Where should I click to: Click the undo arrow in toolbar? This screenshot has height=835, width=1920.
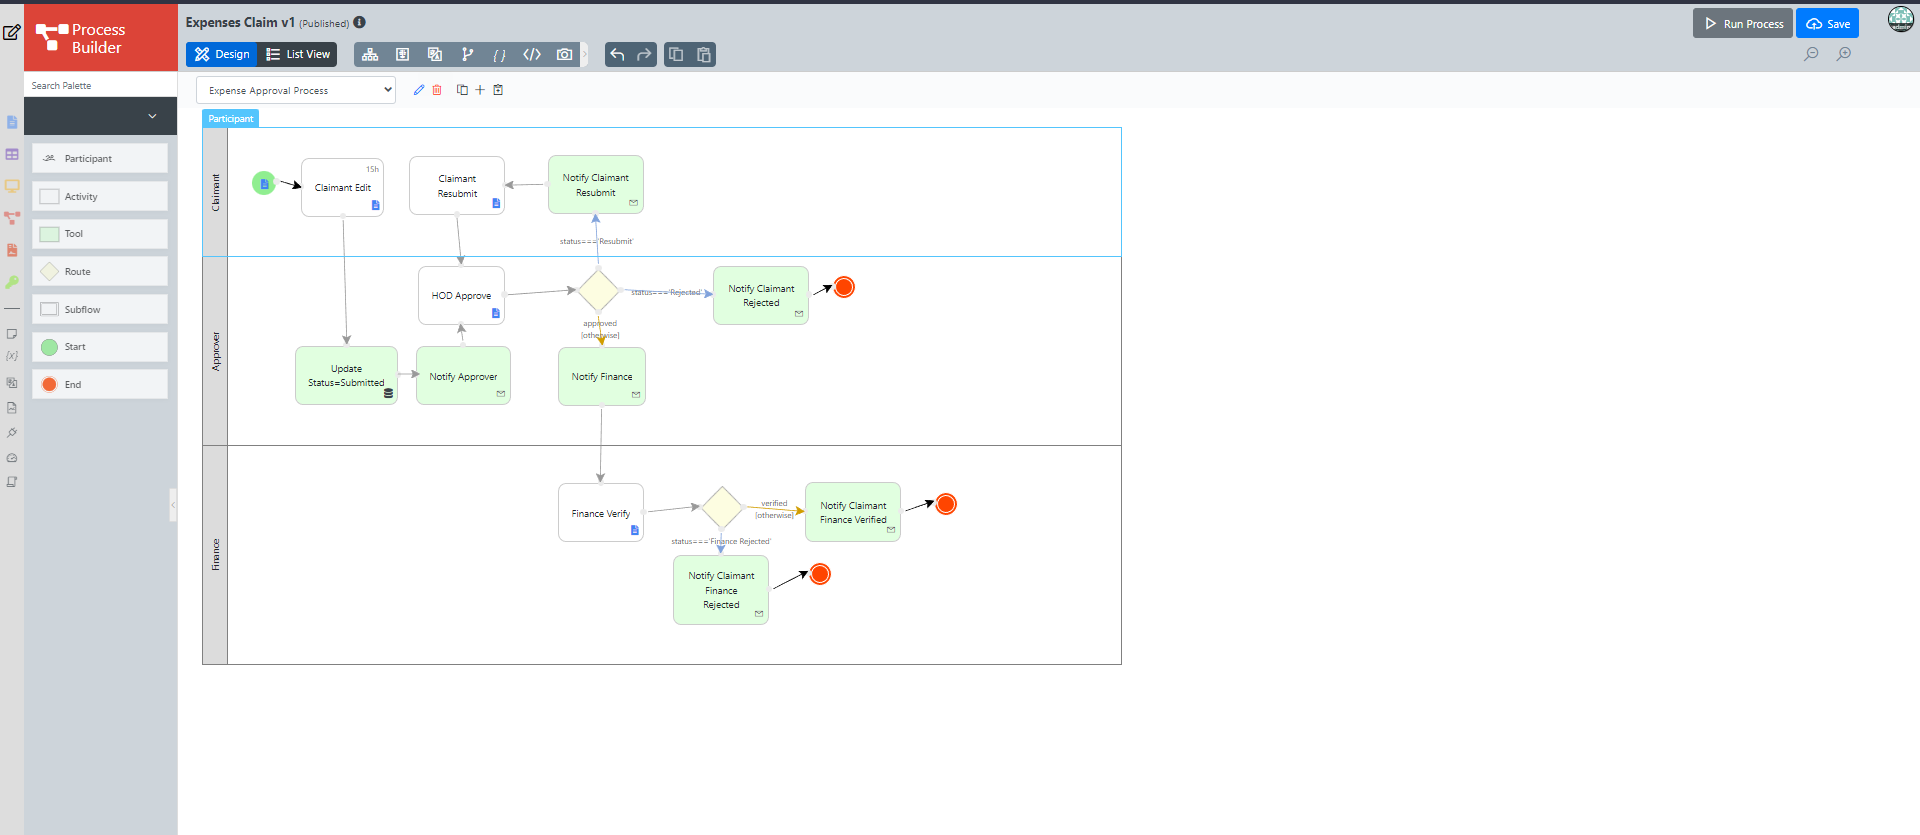tap(617, 55)
